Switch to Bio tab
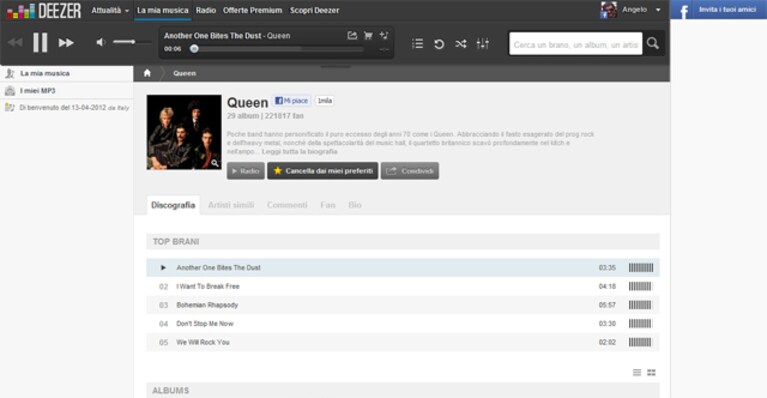 coord(355,205)
